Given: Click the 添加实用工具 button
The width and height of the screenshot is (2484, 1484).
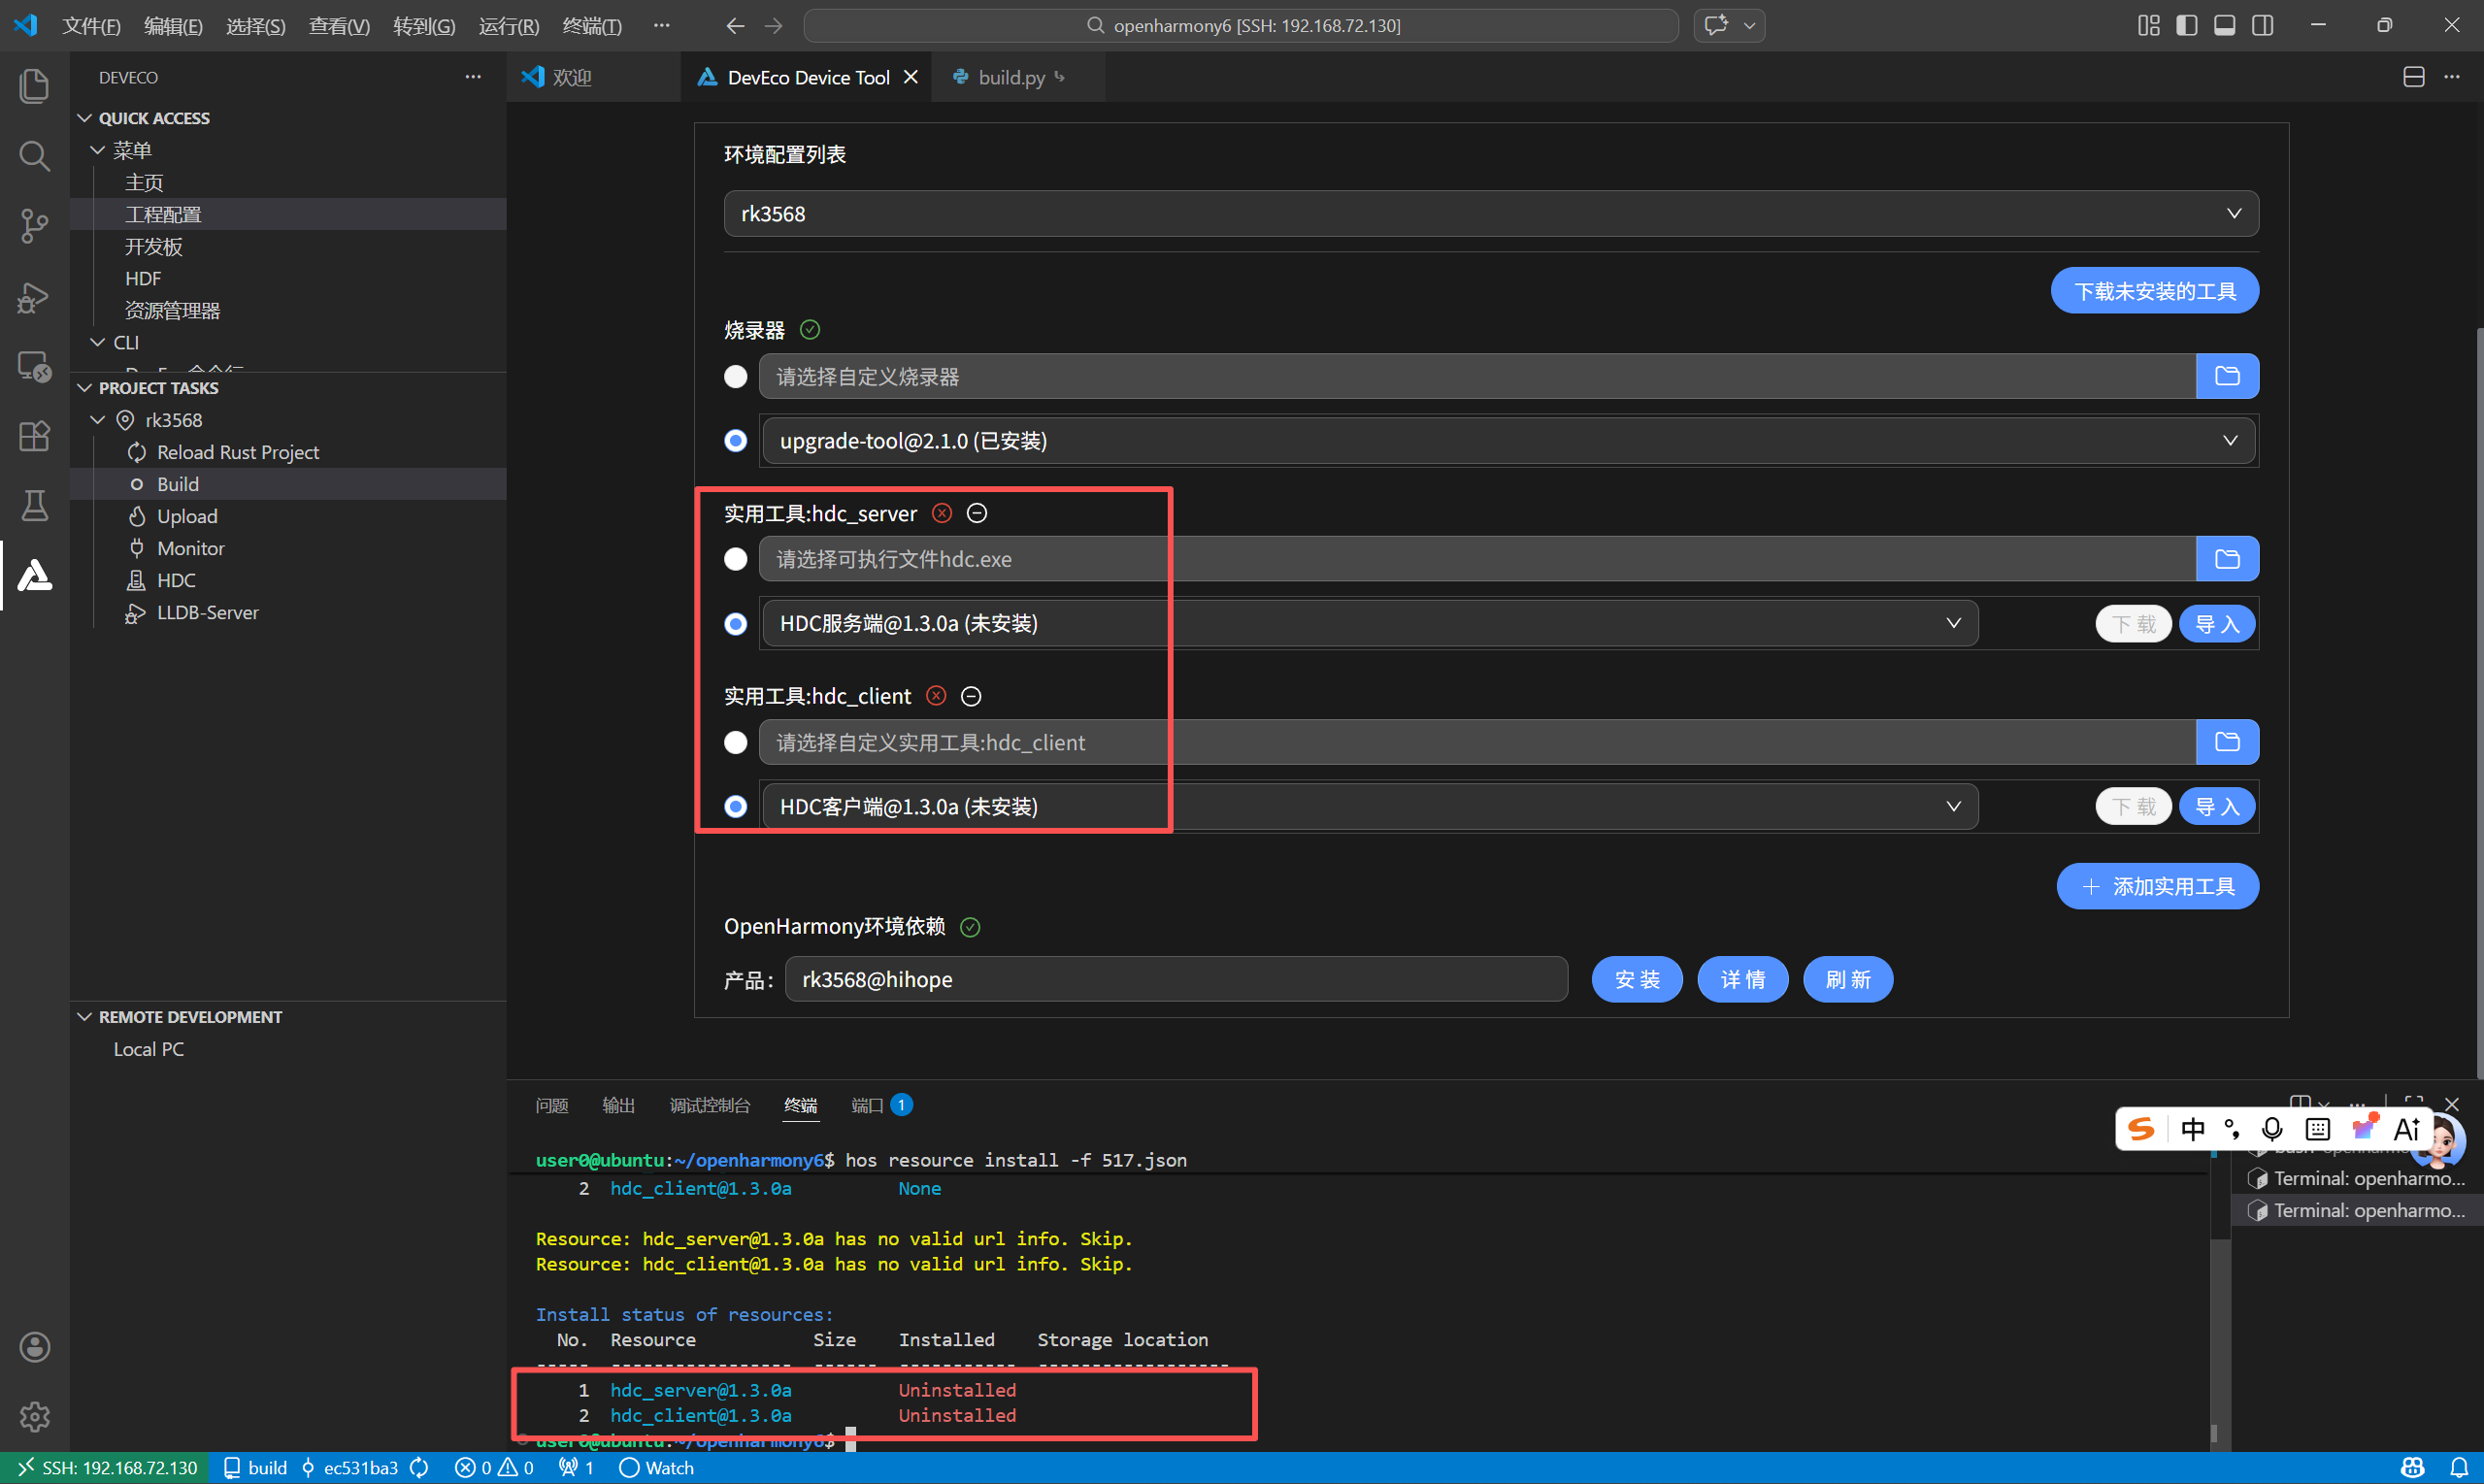Looking at the screenshot, I should point(2157,886).
